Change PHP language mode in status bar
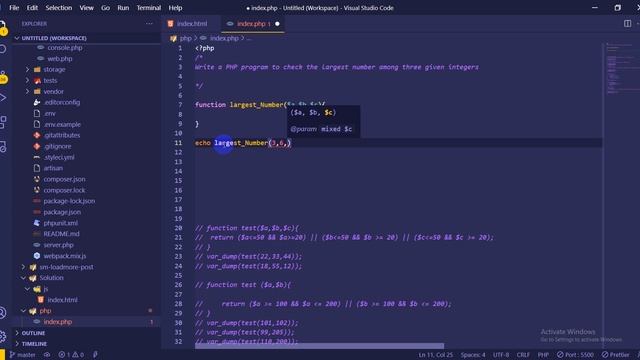 point(543,355)
